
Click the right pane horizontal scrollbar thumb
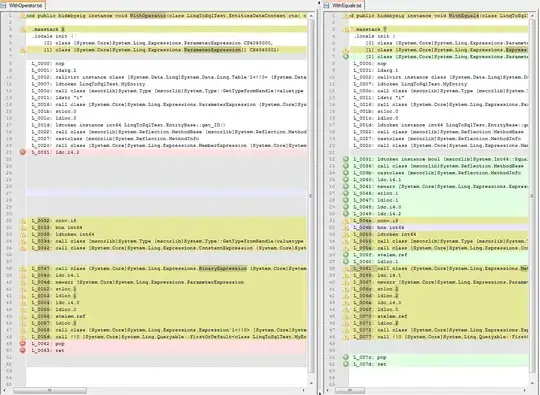pyautogui.click(x=350, y=390)
